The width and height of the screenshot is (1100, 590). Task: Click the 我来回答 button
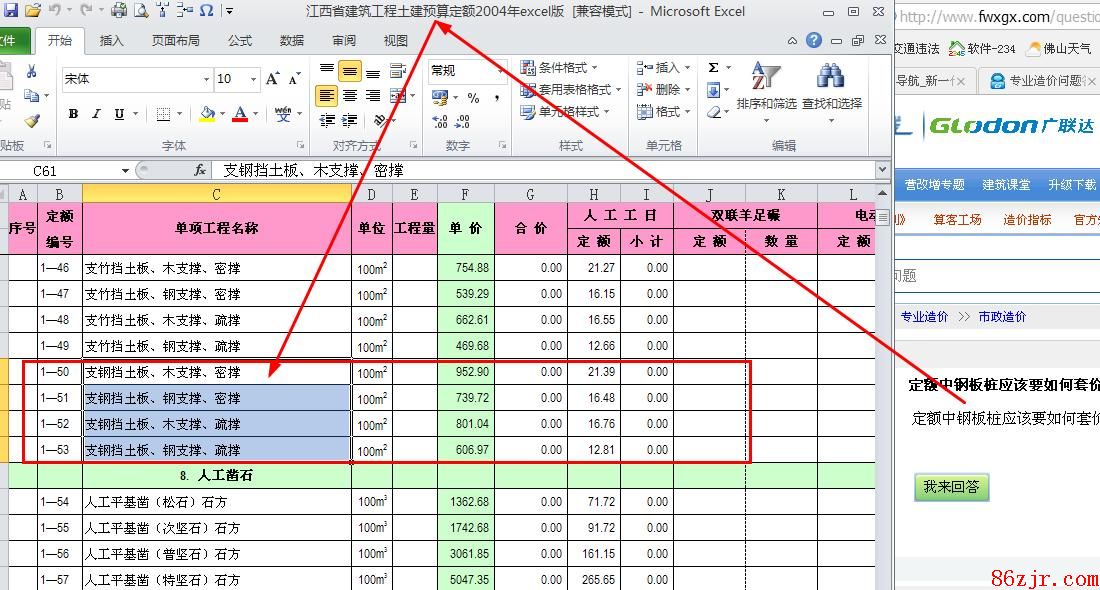pyautogui.click(x=951, y=487)
